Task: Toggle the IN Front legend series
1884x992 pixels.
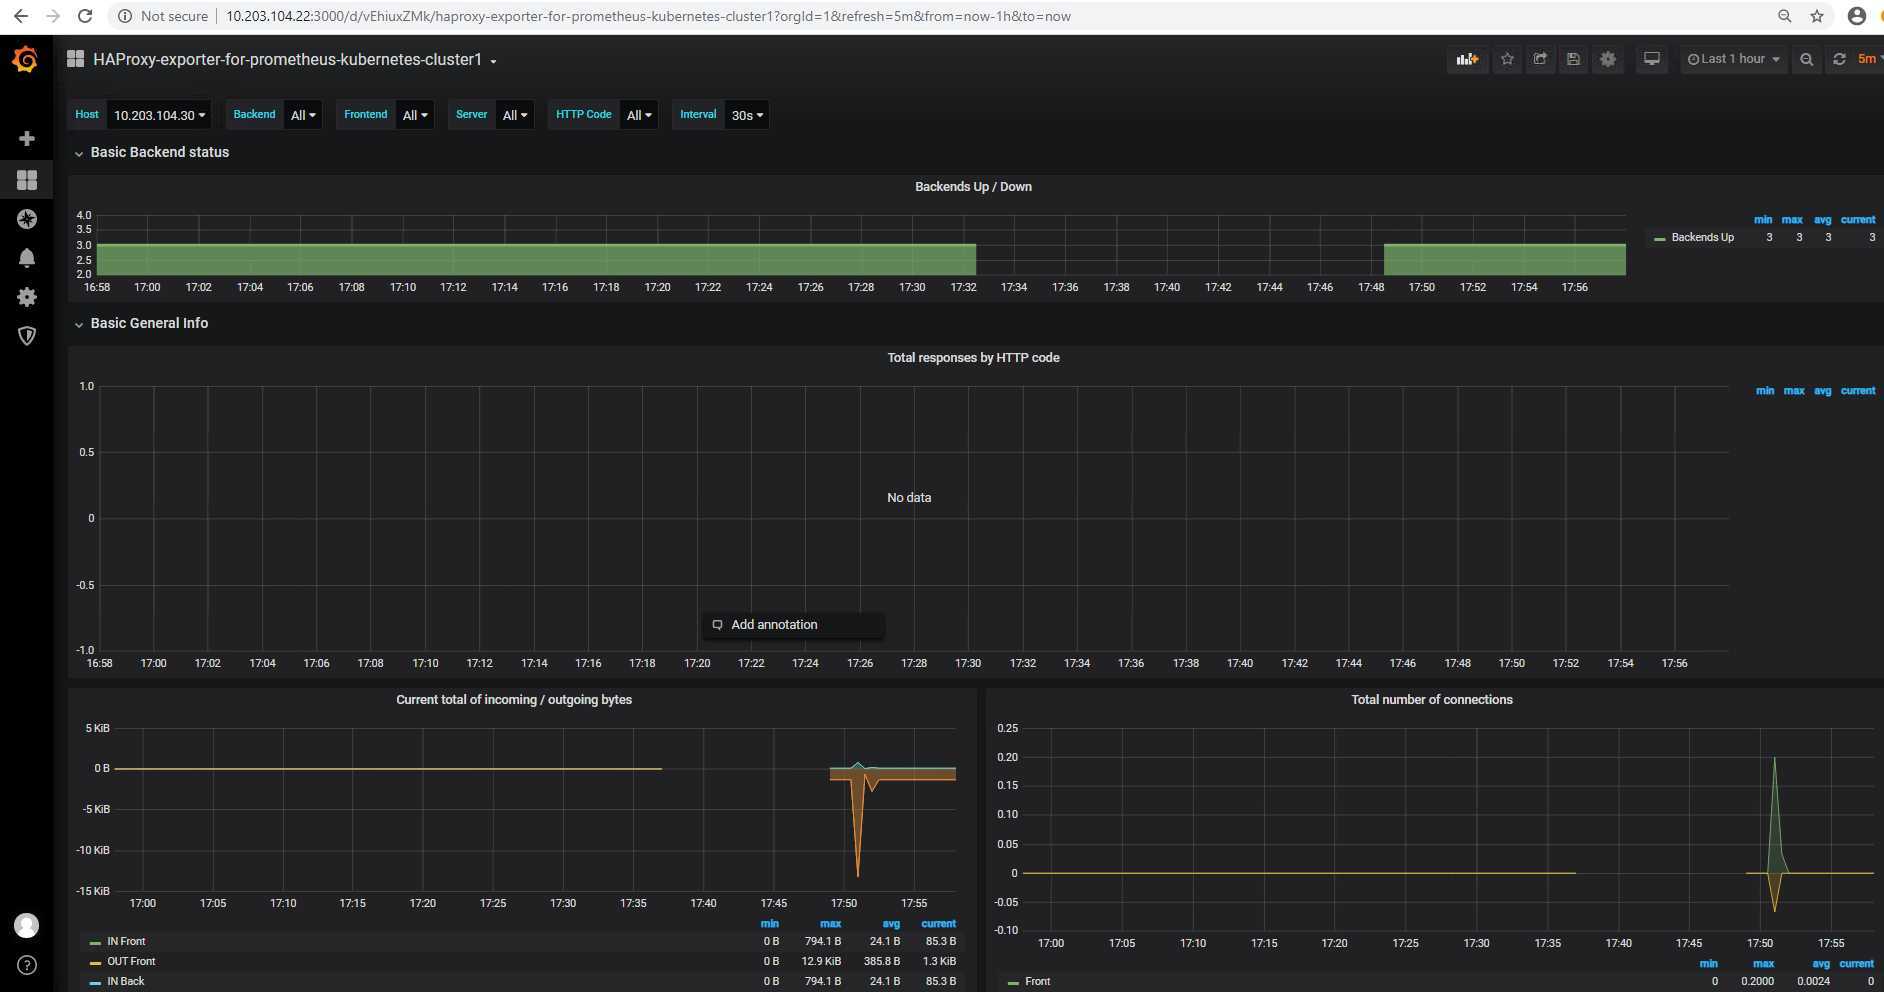Action: (126, 942)
